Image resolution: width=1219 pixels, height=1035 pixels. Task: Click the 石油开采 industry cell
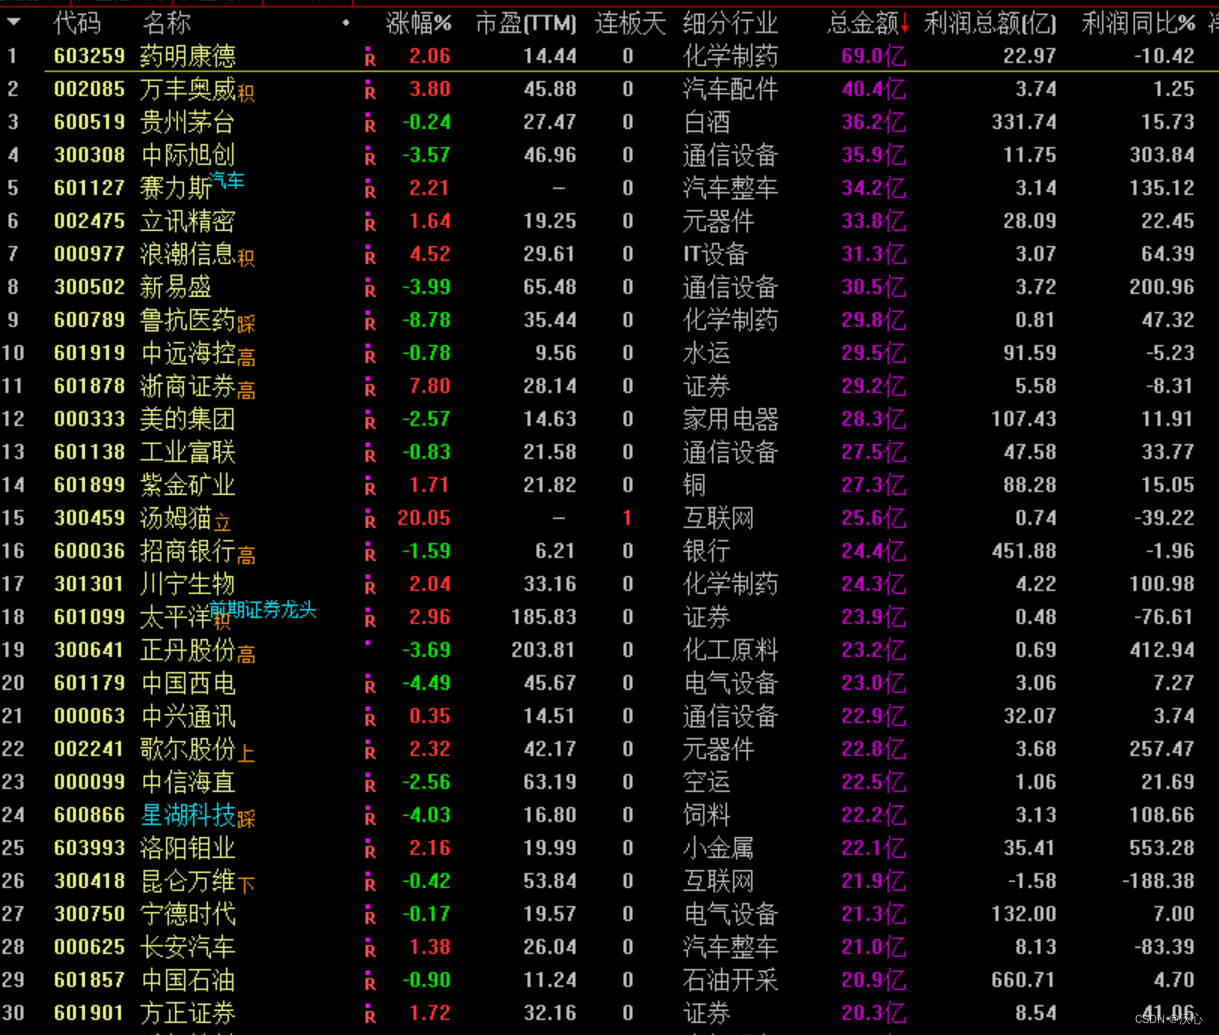click(730, 980)
